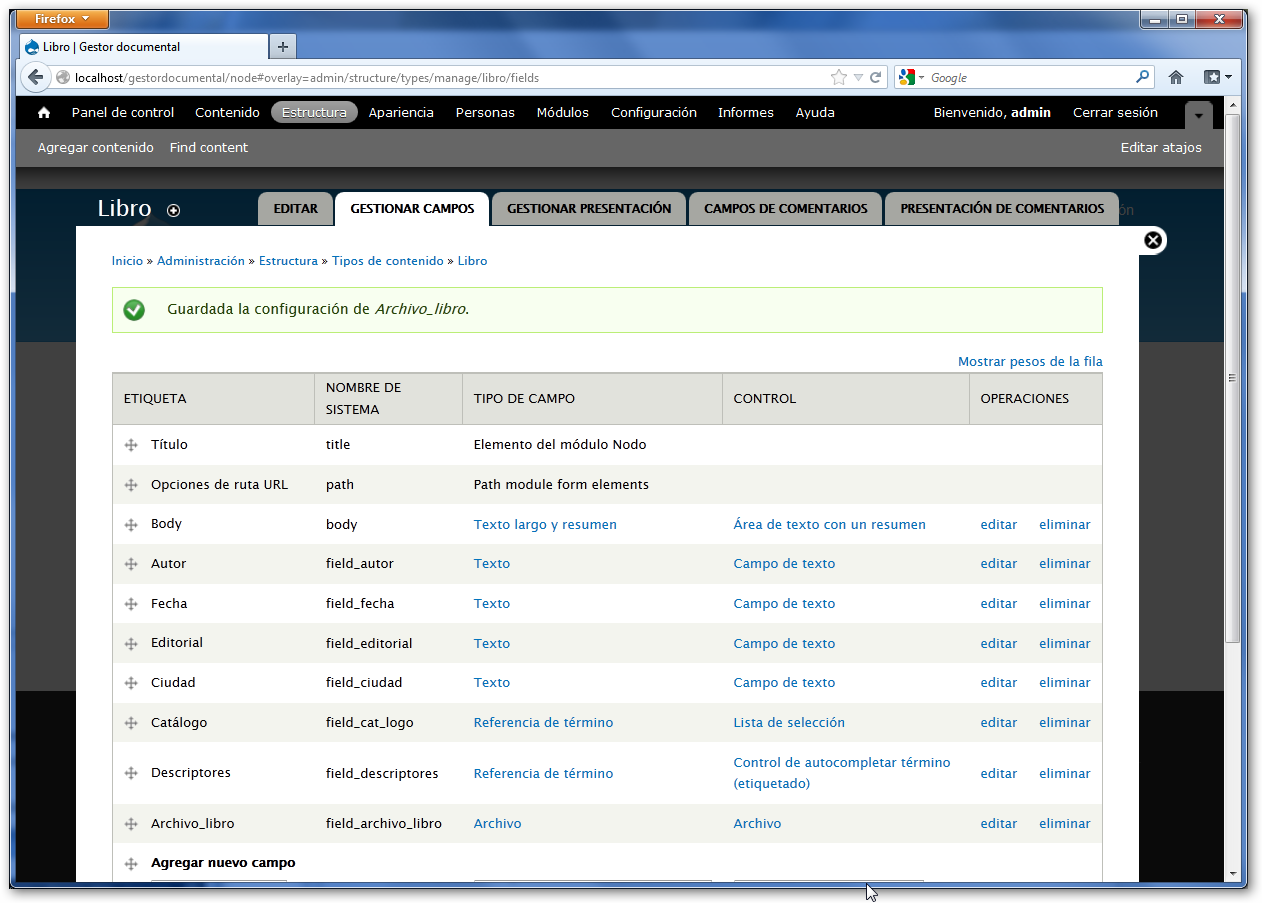Screen dimensions: 1262x903
Task: Click Mostrar pesos de la fila link
Action: [x=1029, y=362]
